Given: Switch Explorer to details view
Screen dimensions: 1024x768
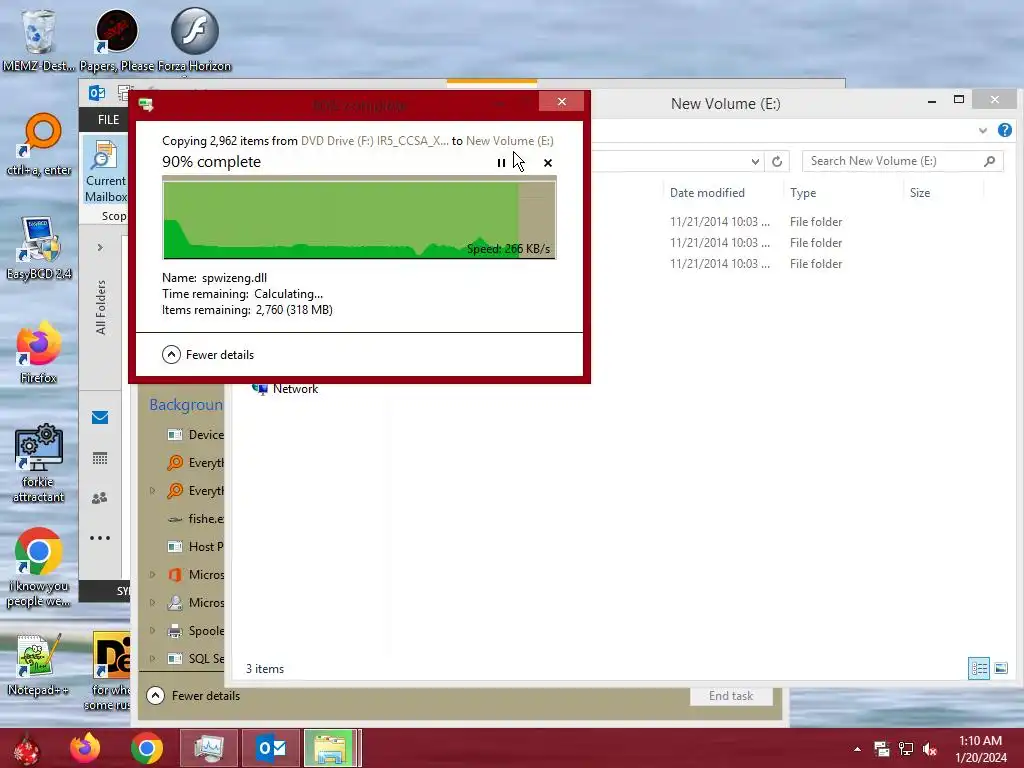Looking at the screenshot, I should [978, 668].
